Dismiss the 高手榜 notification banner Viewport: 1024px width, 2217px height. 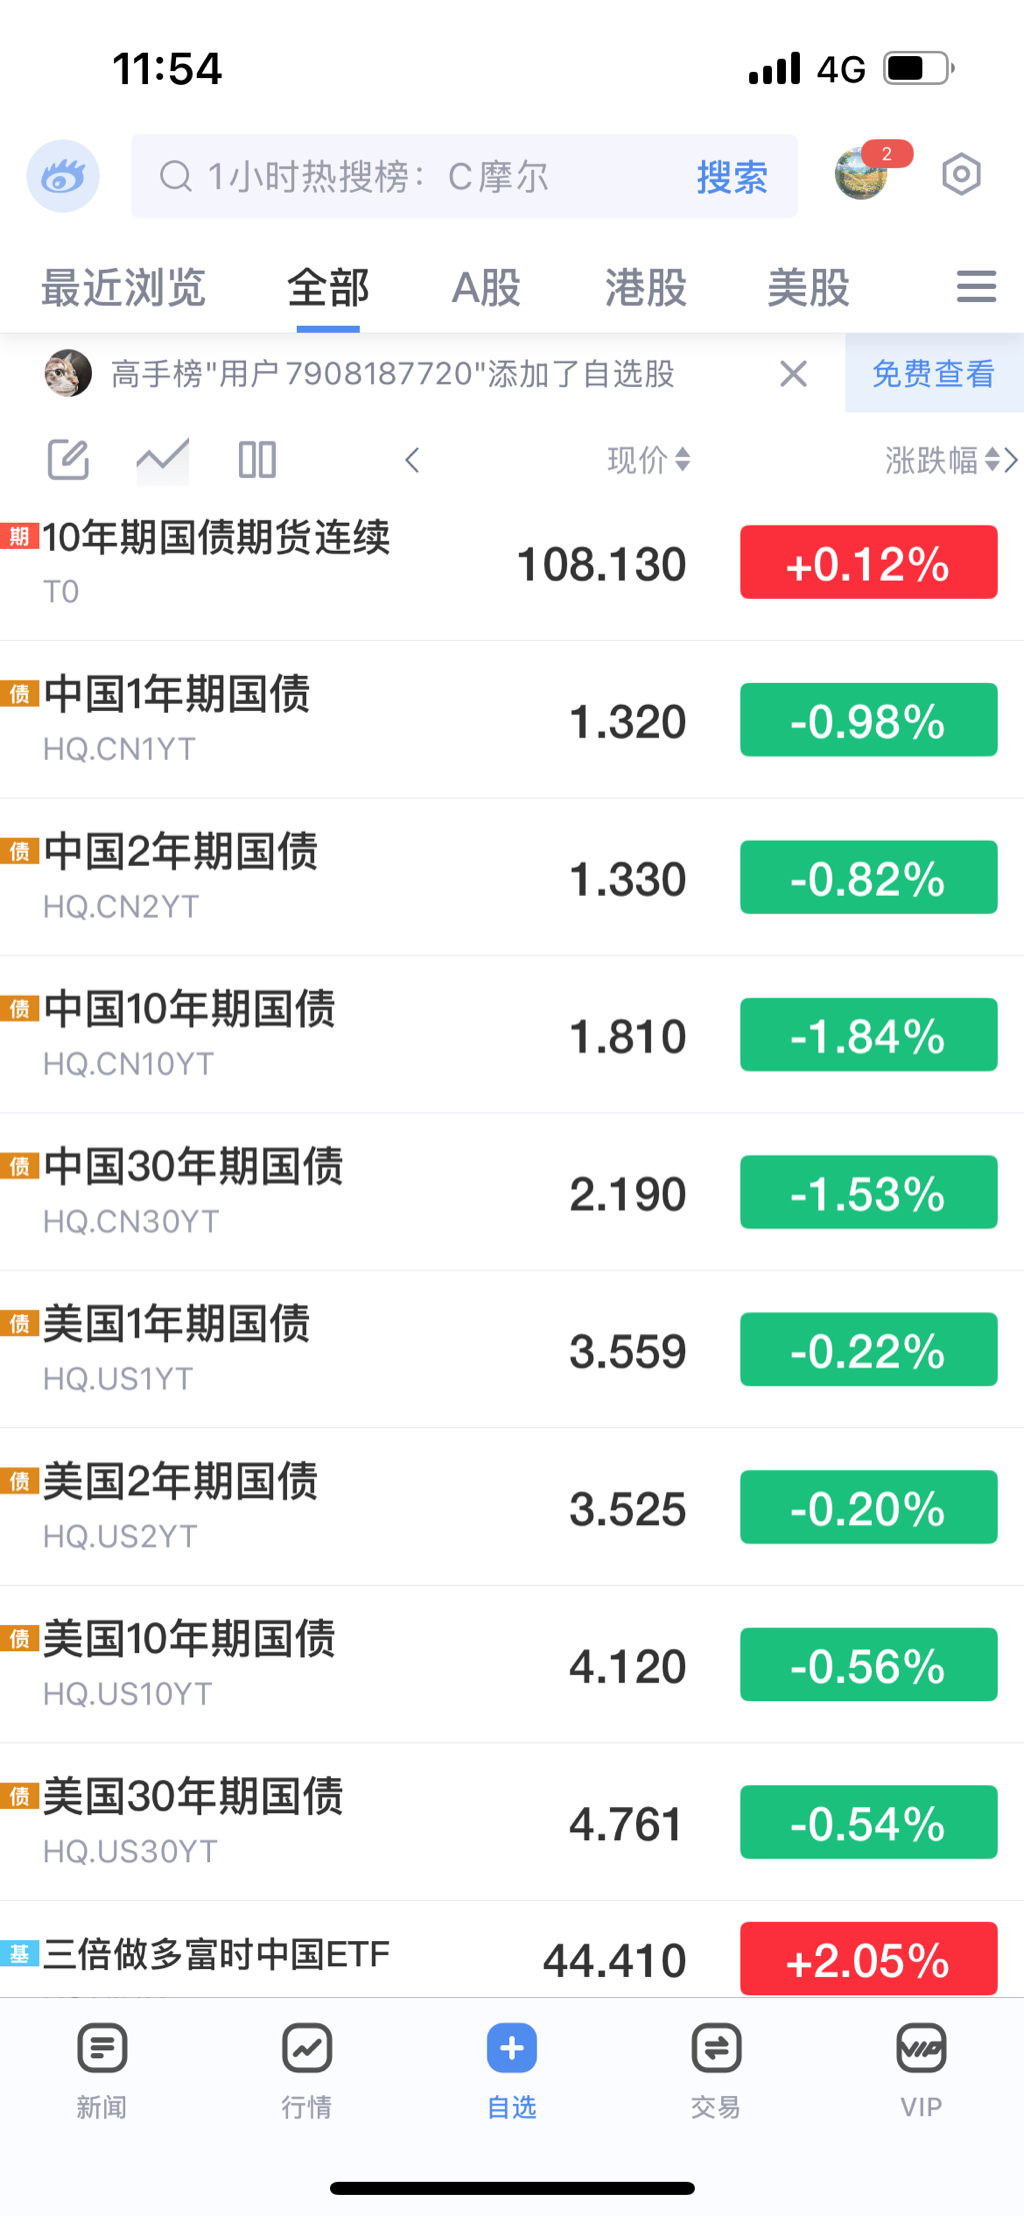pos(793,374)
